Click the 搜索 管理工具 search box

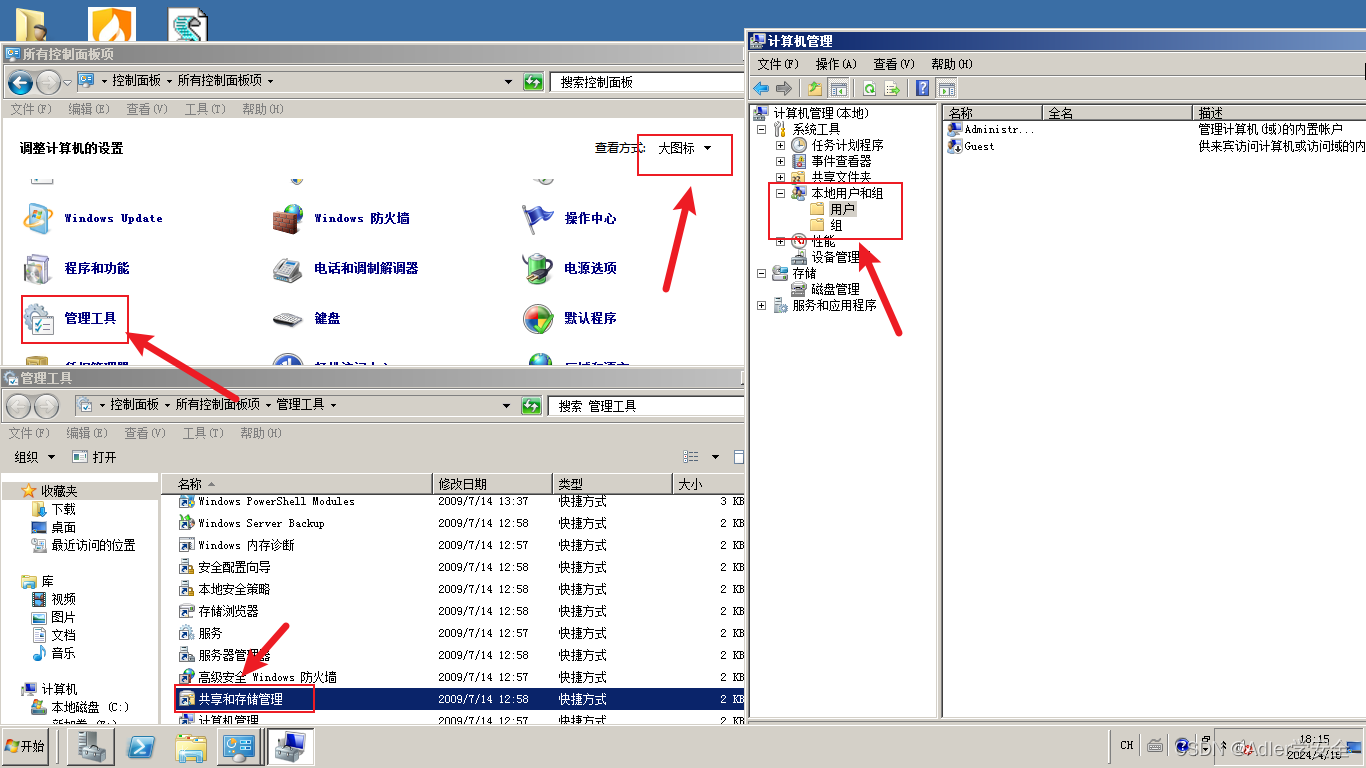[x=646, y=406]
